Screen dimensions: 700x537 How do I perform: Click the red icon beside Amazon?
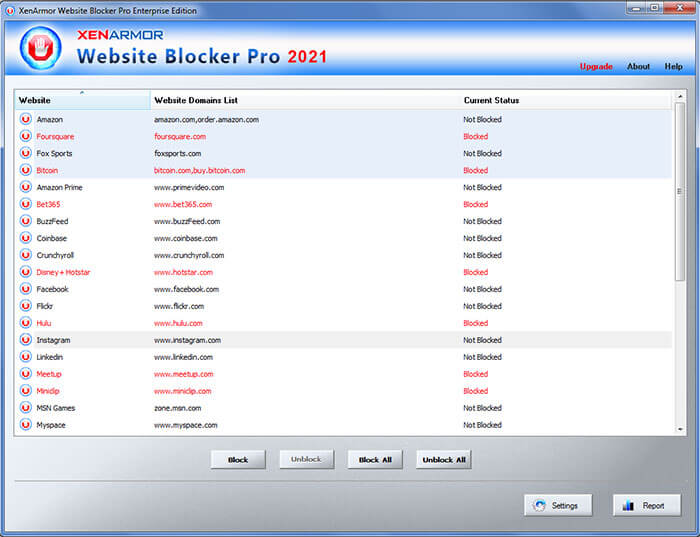tap(25, 119)
